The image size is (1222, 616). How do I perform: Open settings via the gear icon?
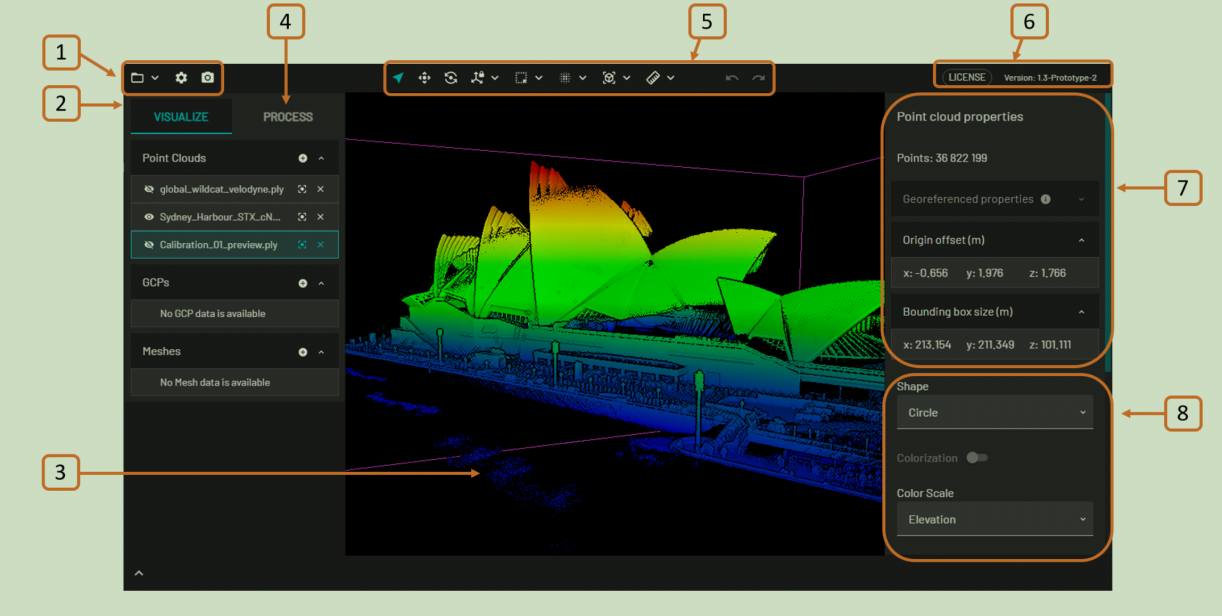tap(181, 78)
